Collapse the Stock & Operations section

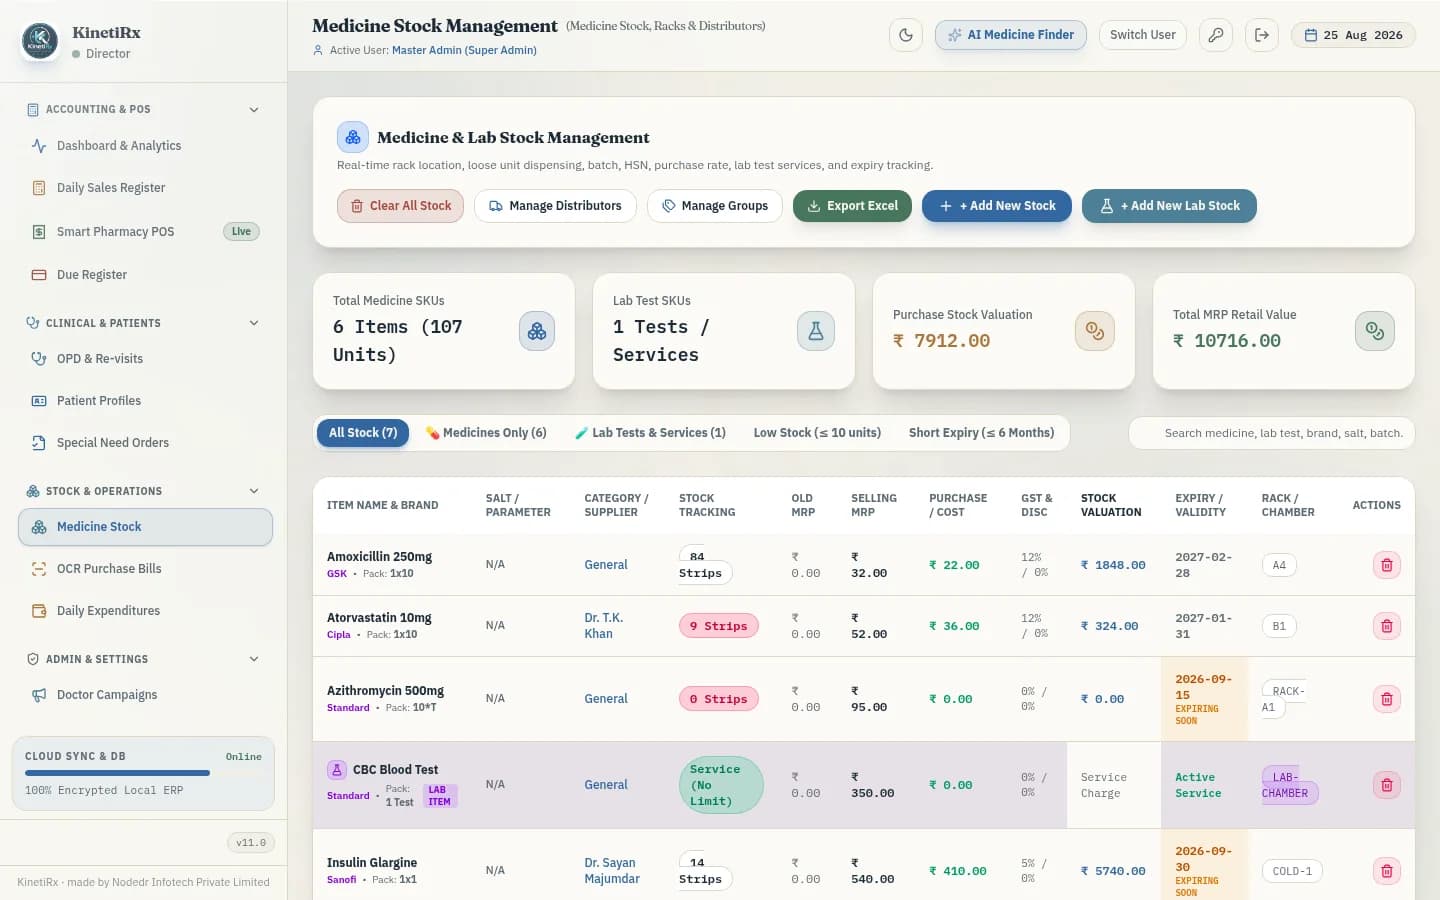254,491
